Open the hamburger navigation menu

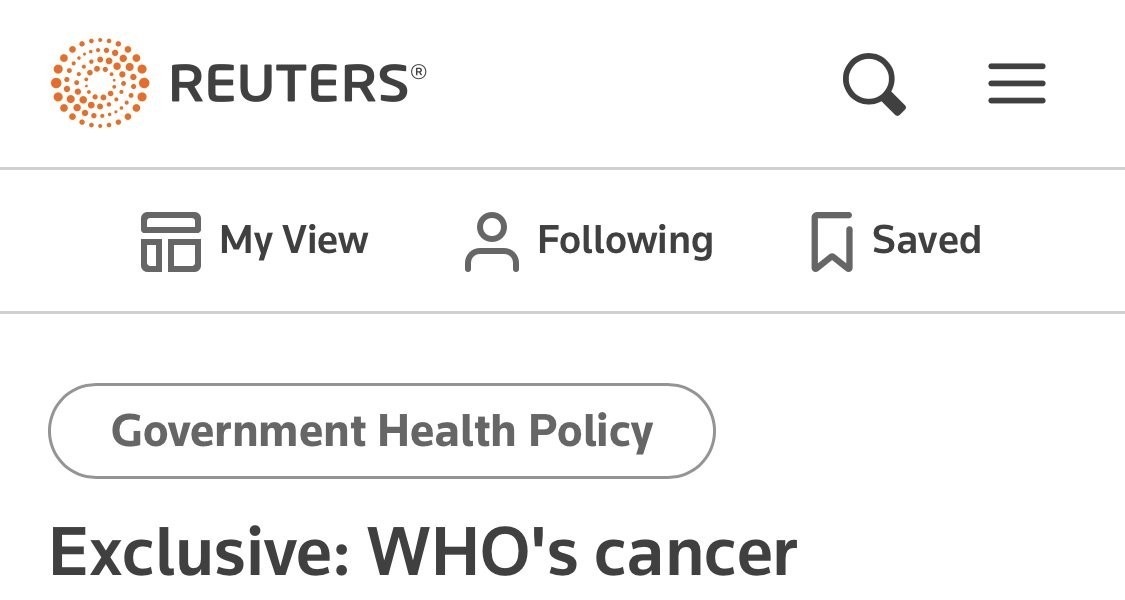(x=1016, y=83)
